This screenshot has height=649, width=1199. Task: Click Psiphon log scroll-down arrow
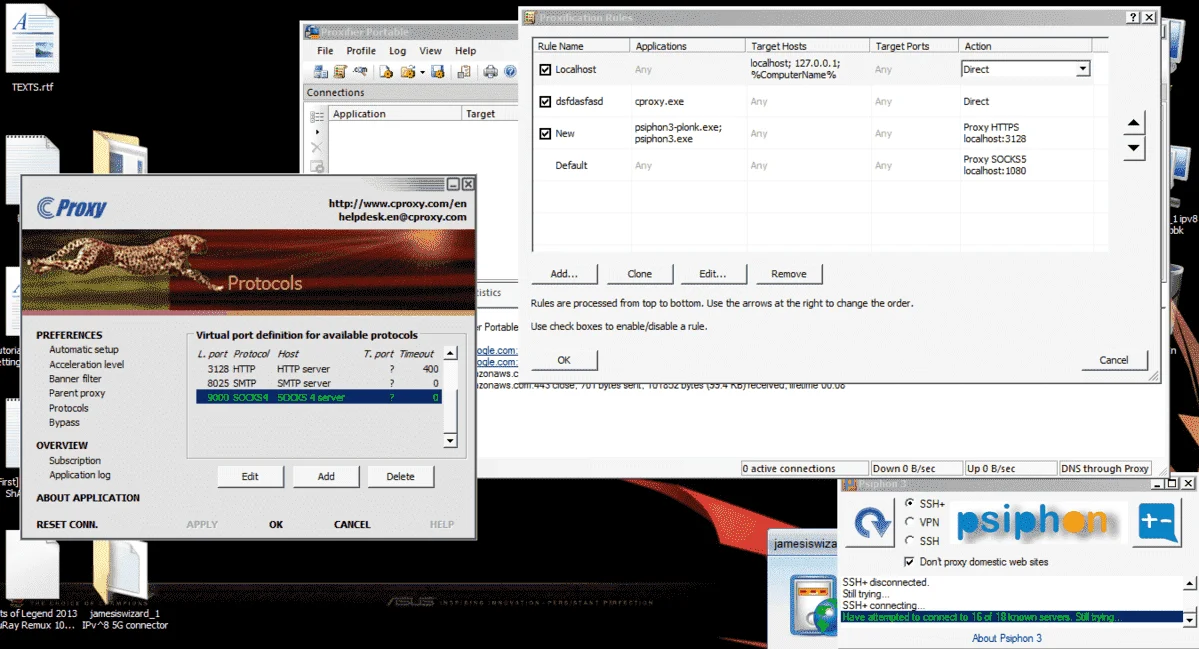coord(1189,618)
